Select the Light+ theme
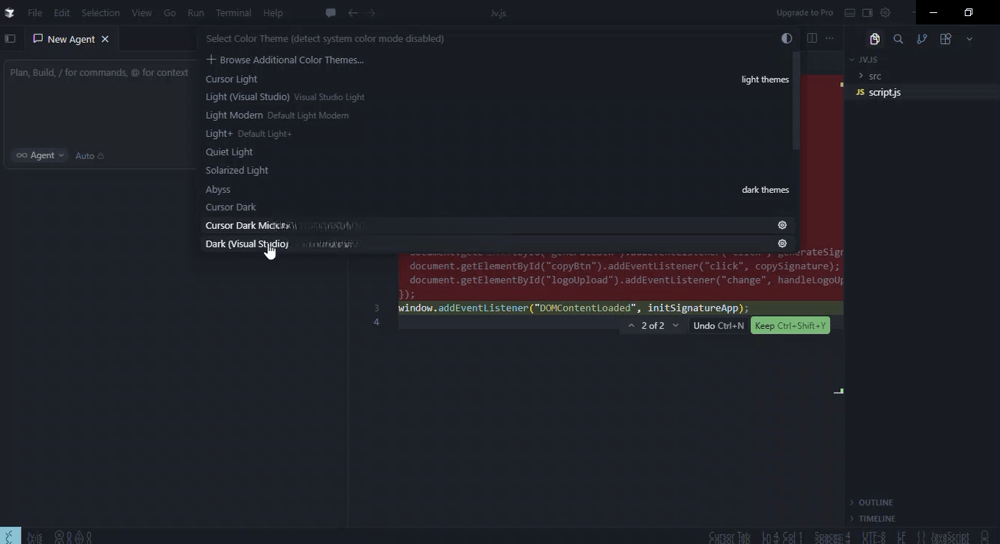Image resolution: width=1000 pixels, height=544 pixels. pos(499,134)
